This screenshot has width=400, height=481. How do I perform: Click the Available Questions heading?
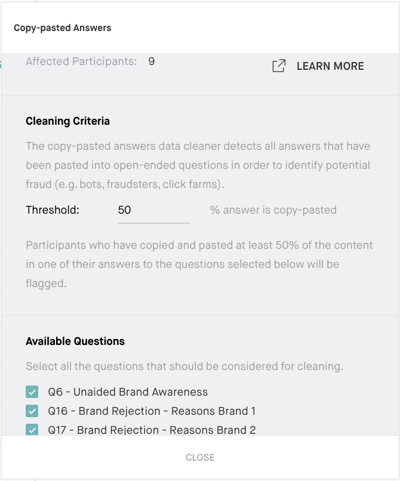click(75, 341)
